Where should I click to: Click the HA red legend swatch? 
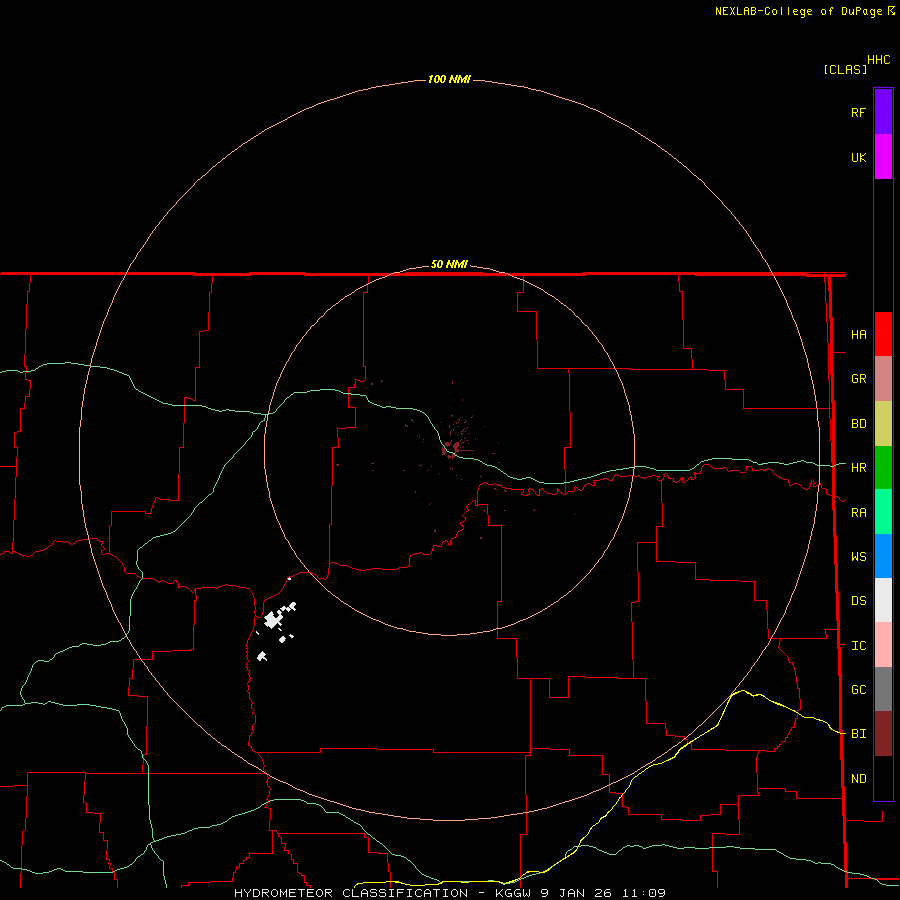click(x=883, y=334)
